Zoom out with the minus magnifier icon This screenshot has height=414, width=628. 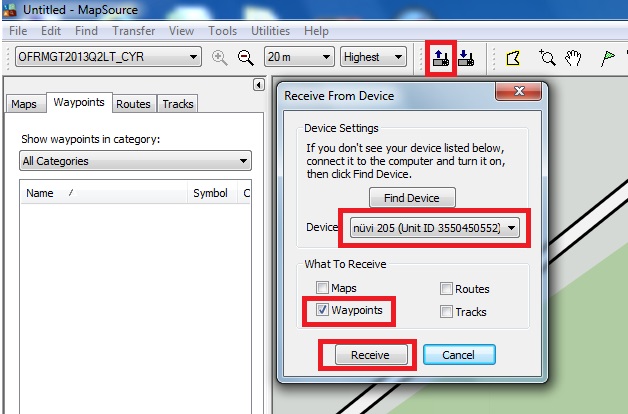click(x=245, y=58)
